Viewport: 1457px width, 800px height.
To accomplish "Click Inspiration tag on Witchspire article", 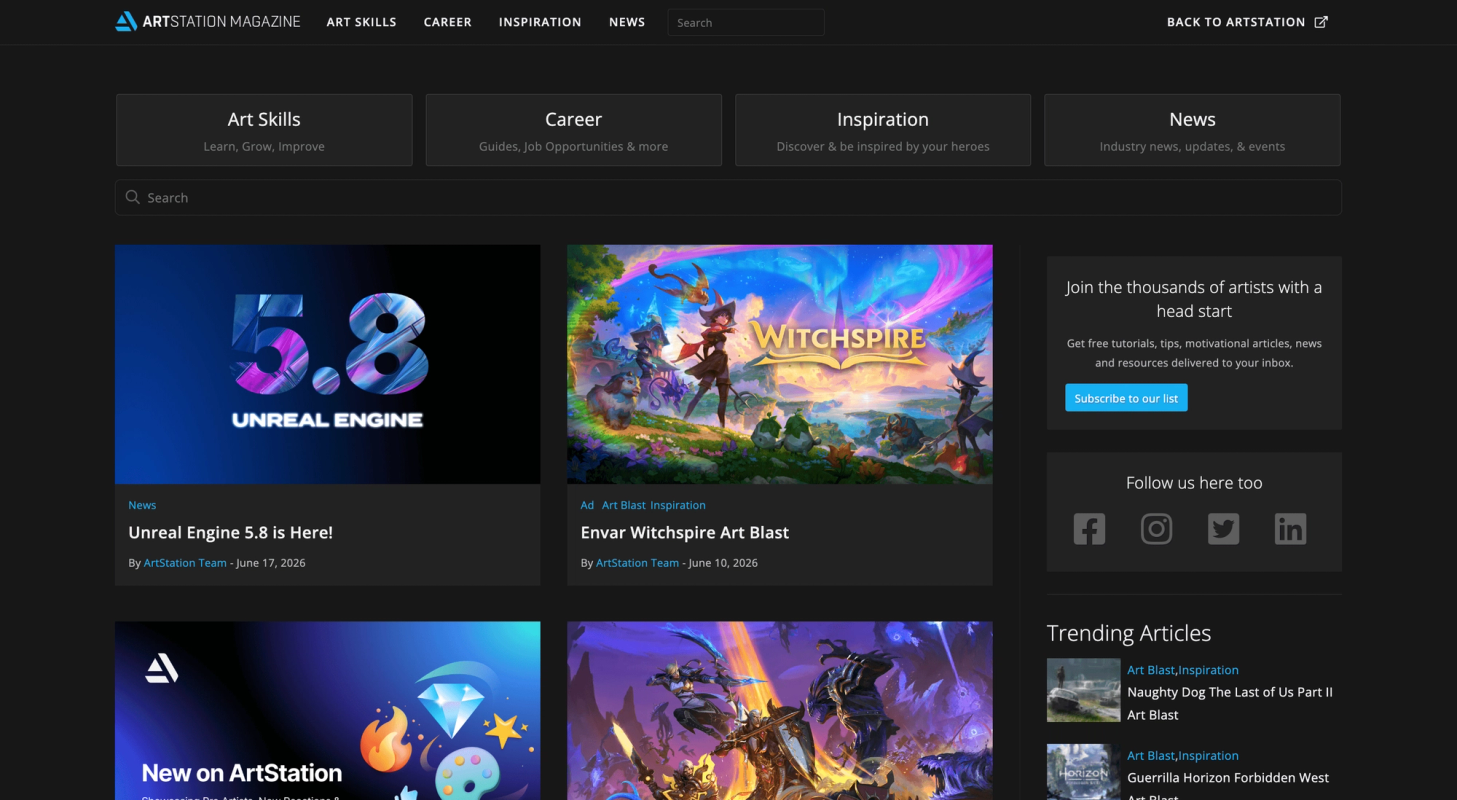I will click(x=678, y=505).
